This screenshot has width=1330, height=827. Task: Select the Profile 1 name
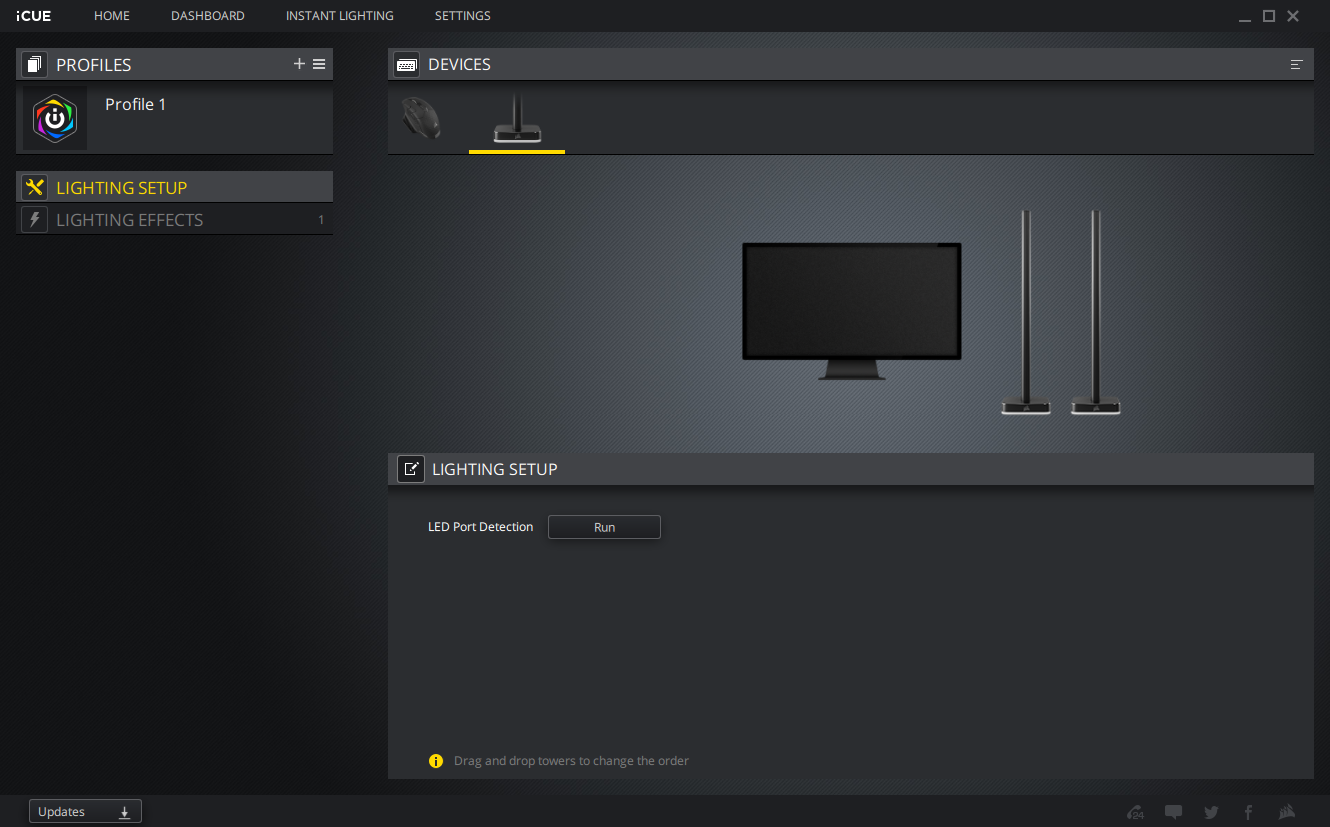point(136,104)
